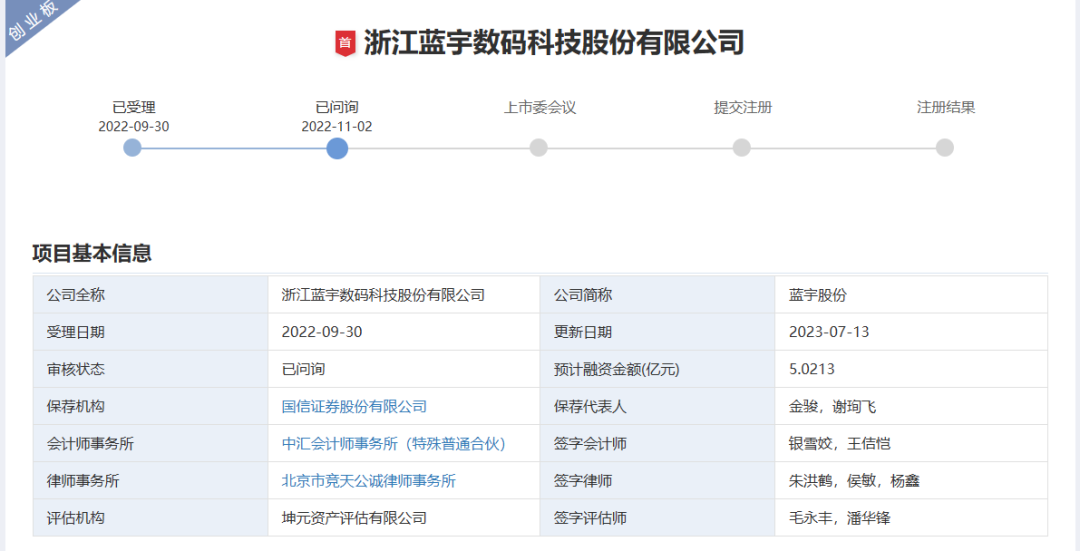The image size is (1080, 551).
Task: Click the signing accountants 银雪姣，王佶恺
Action: point(839,444)
